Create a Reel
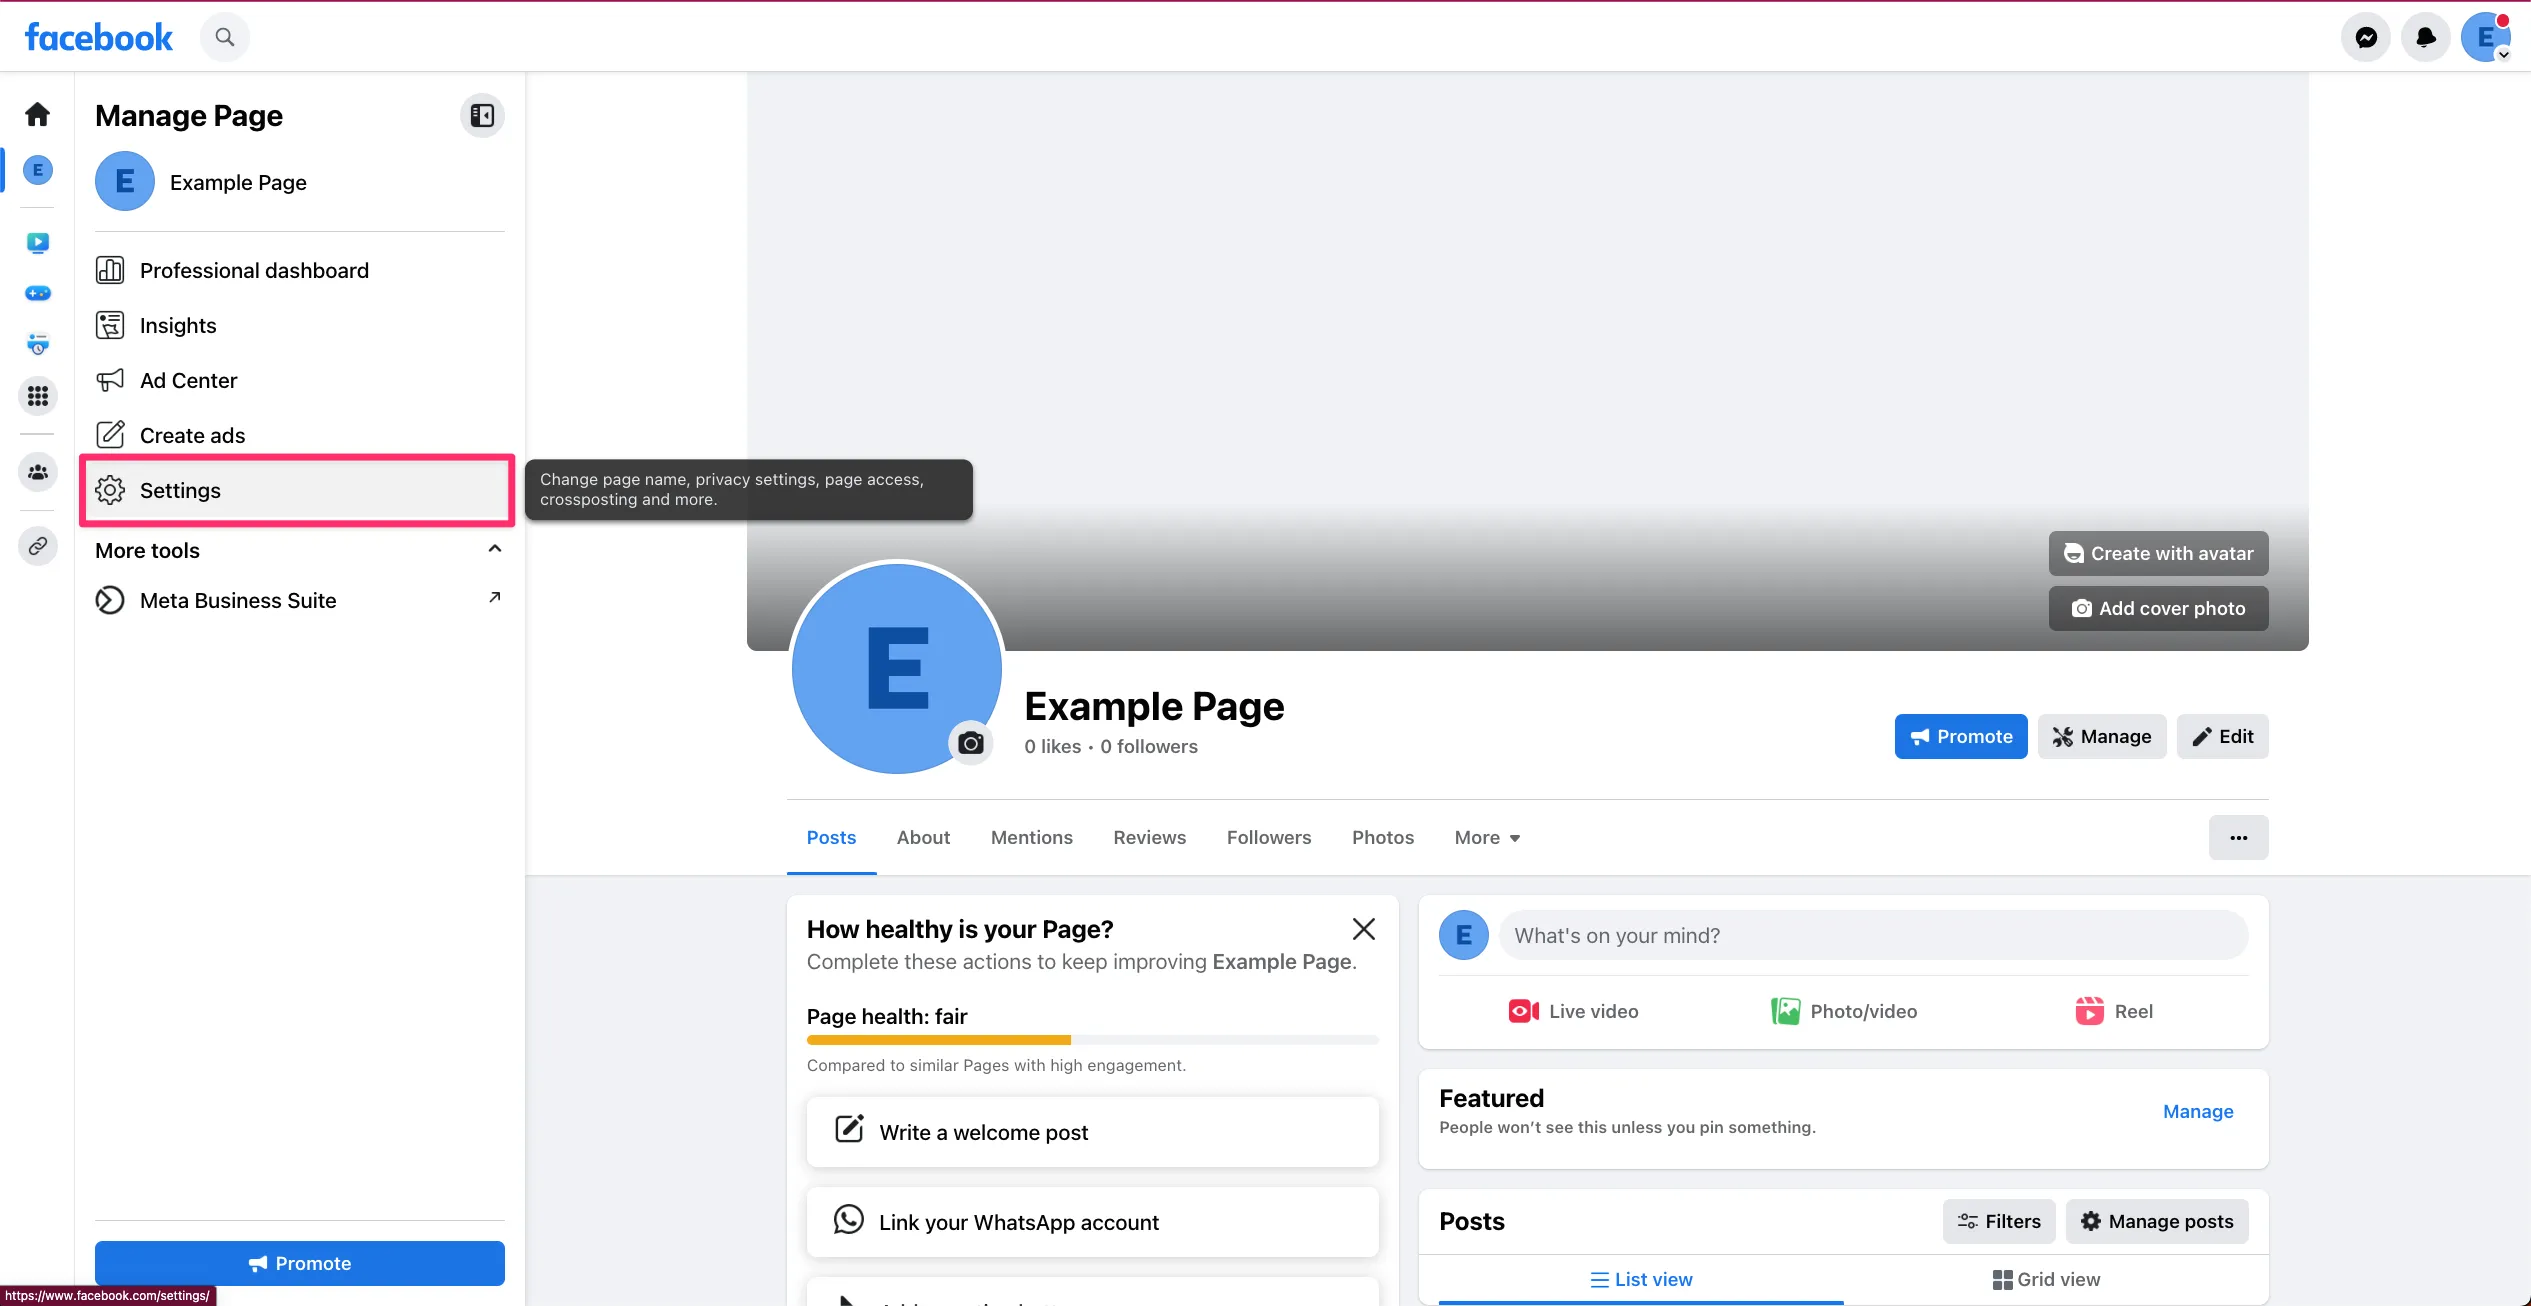The height and width of the screenshot is (1306, 2531). click(2113, 1011)
